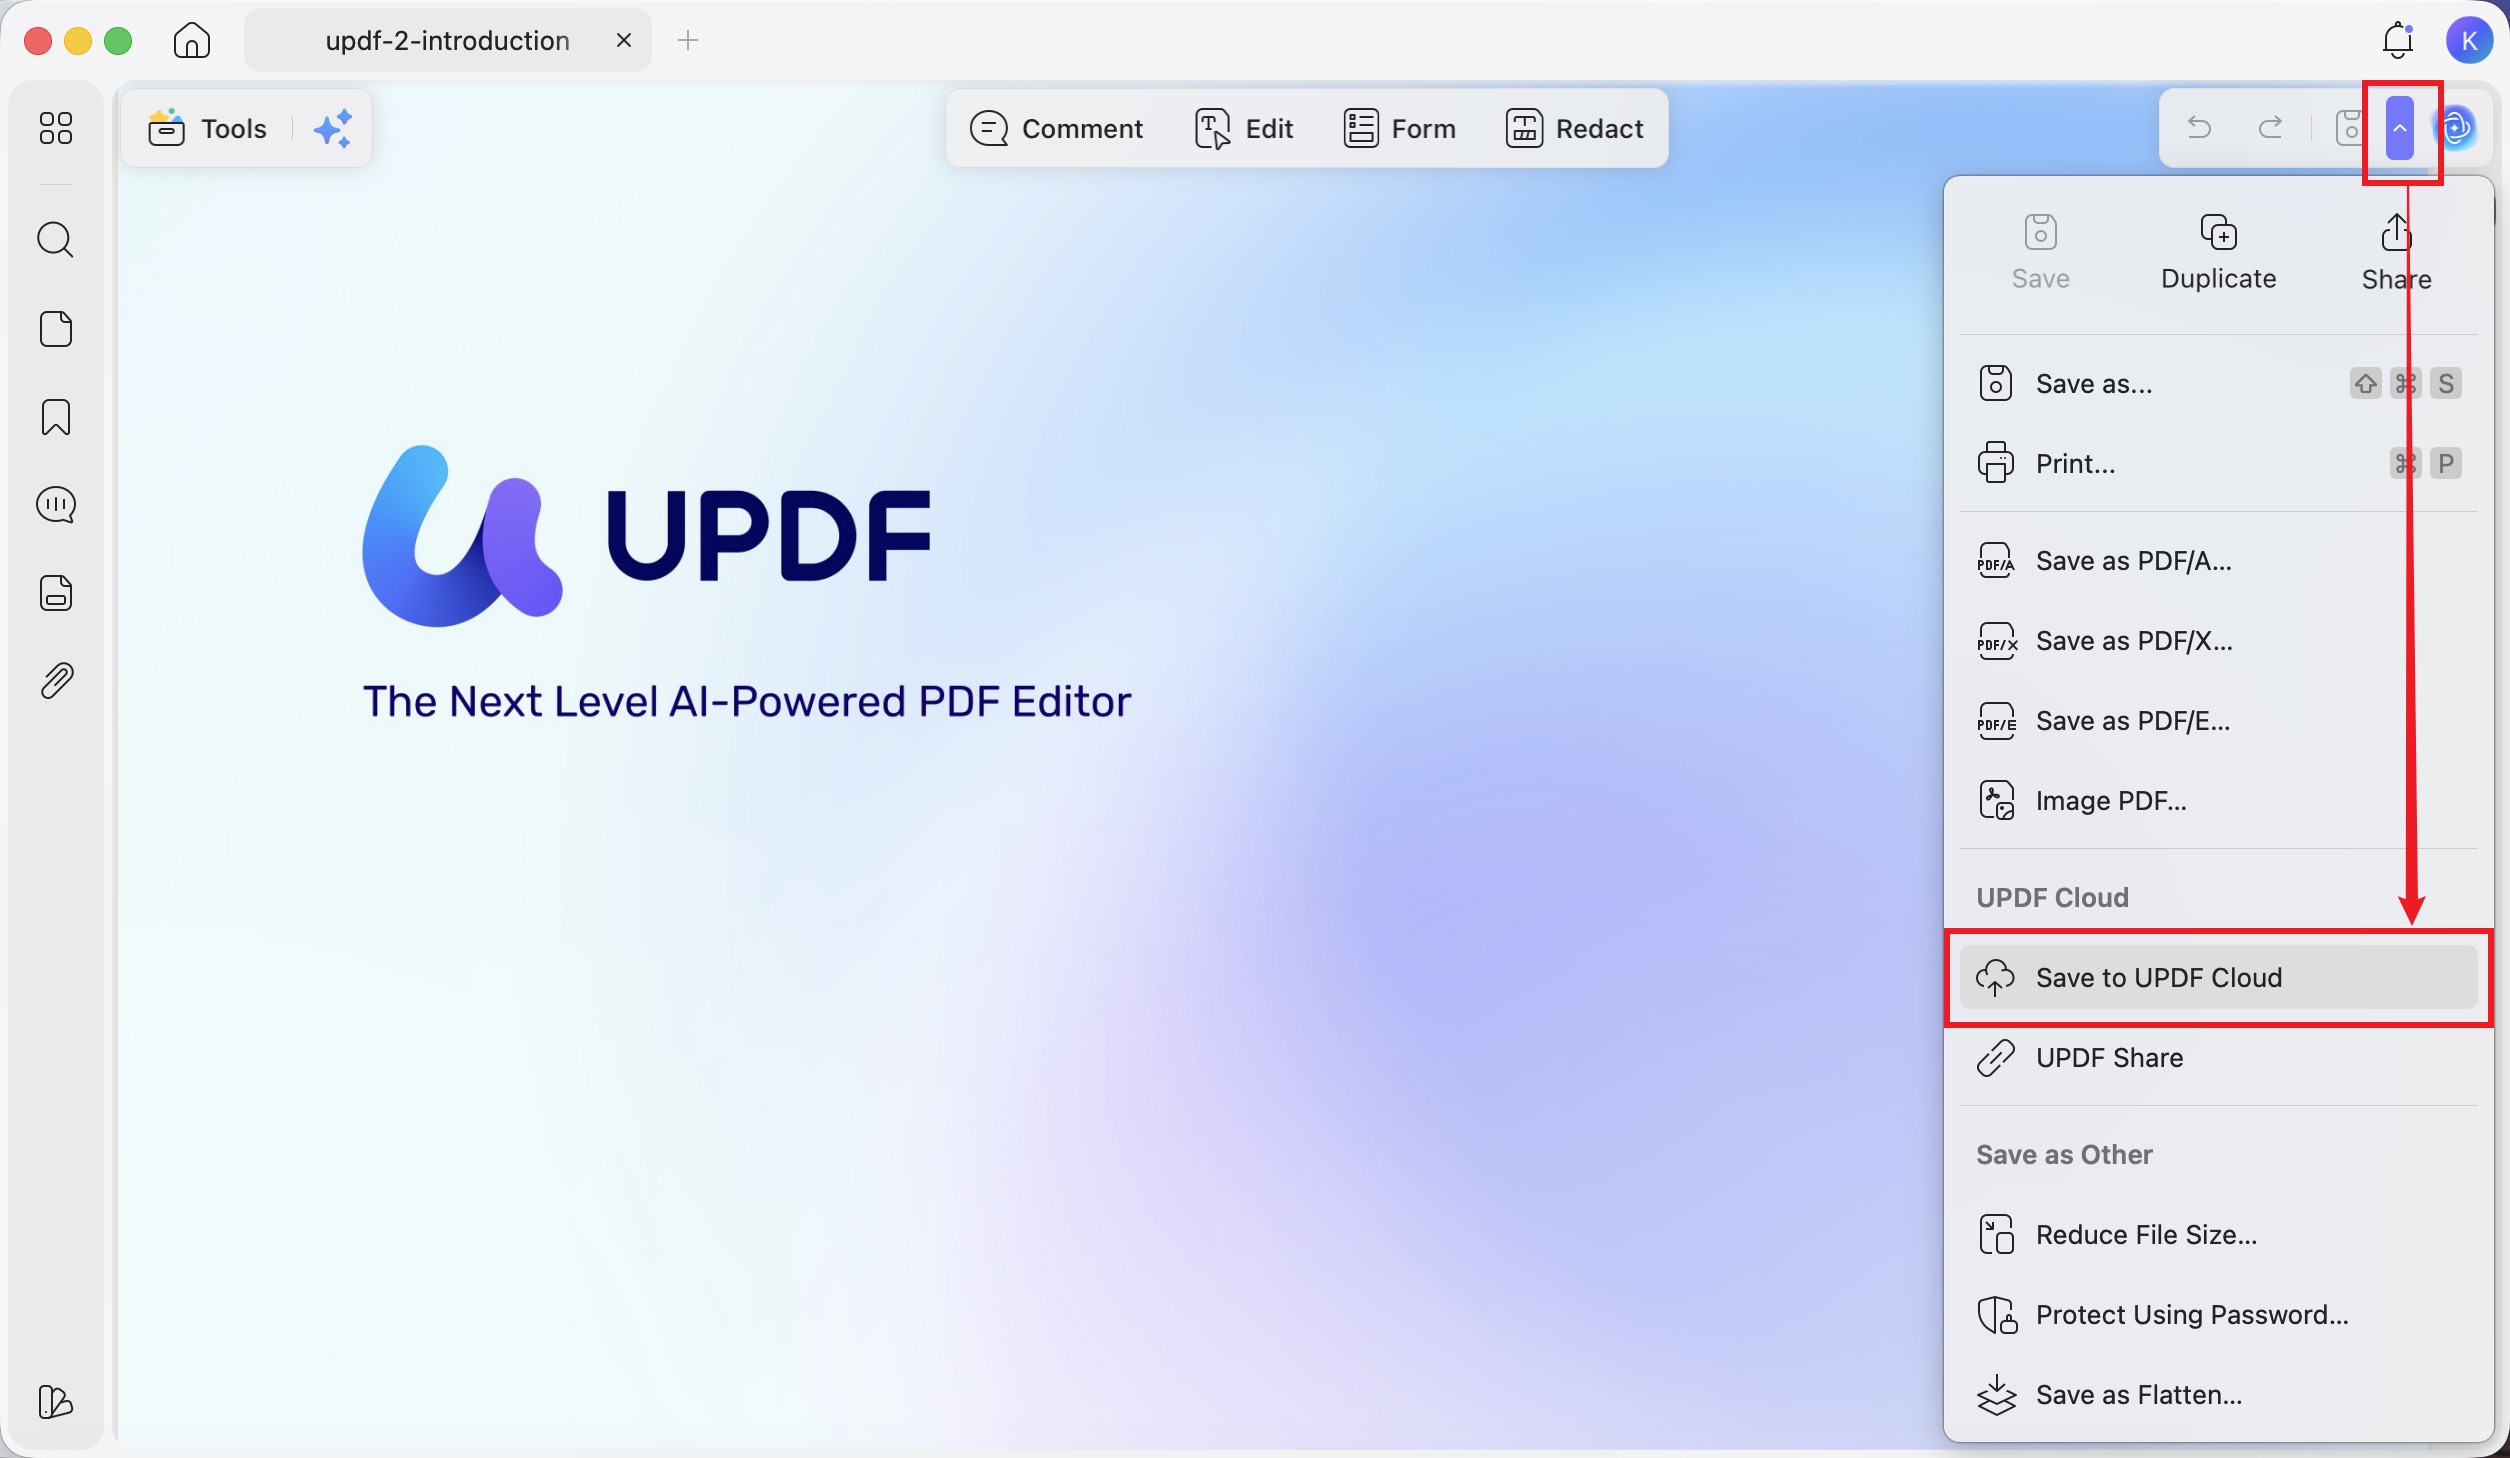Select Save as PDF/A... option
Screen dimensions: 2510x1458
click(x=2218, y=561)
